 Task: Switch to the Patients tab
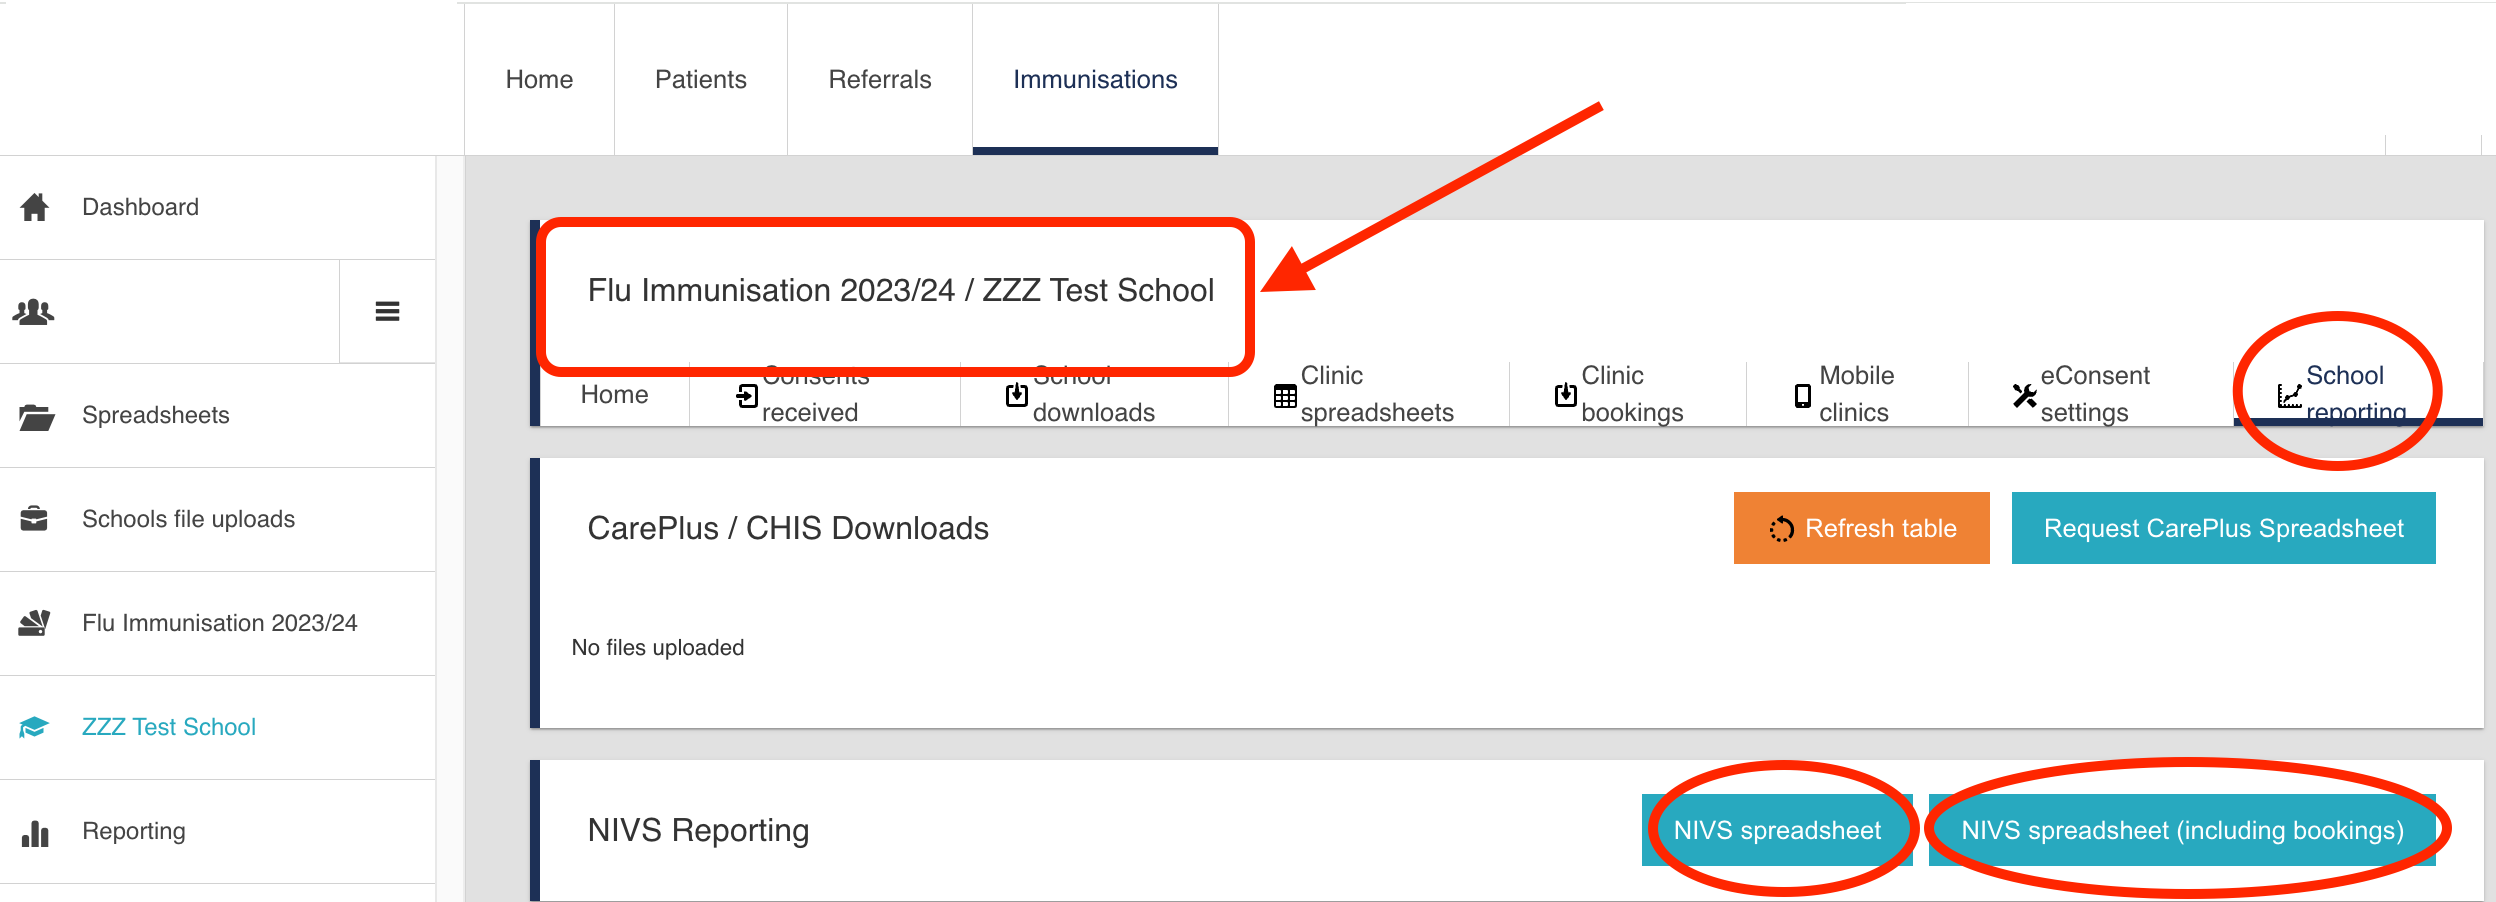(700, 80)
